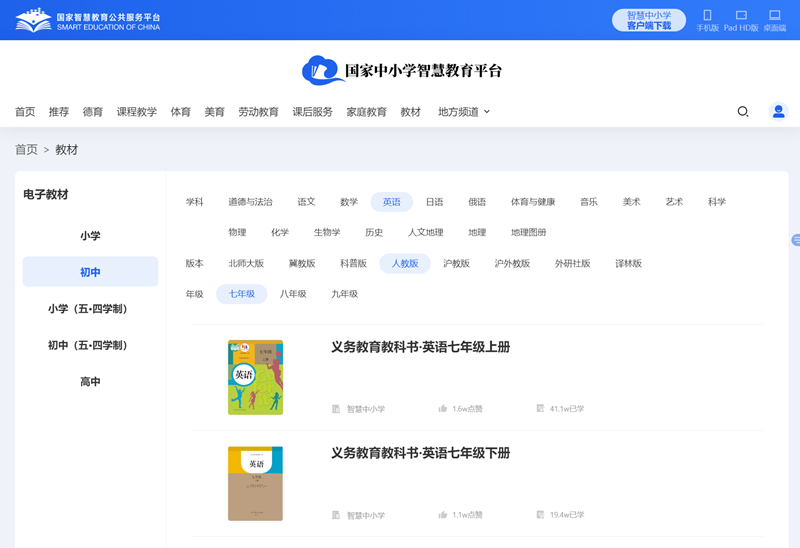
Task: Open the 推荐 navigation item
Action: point(59,112)
